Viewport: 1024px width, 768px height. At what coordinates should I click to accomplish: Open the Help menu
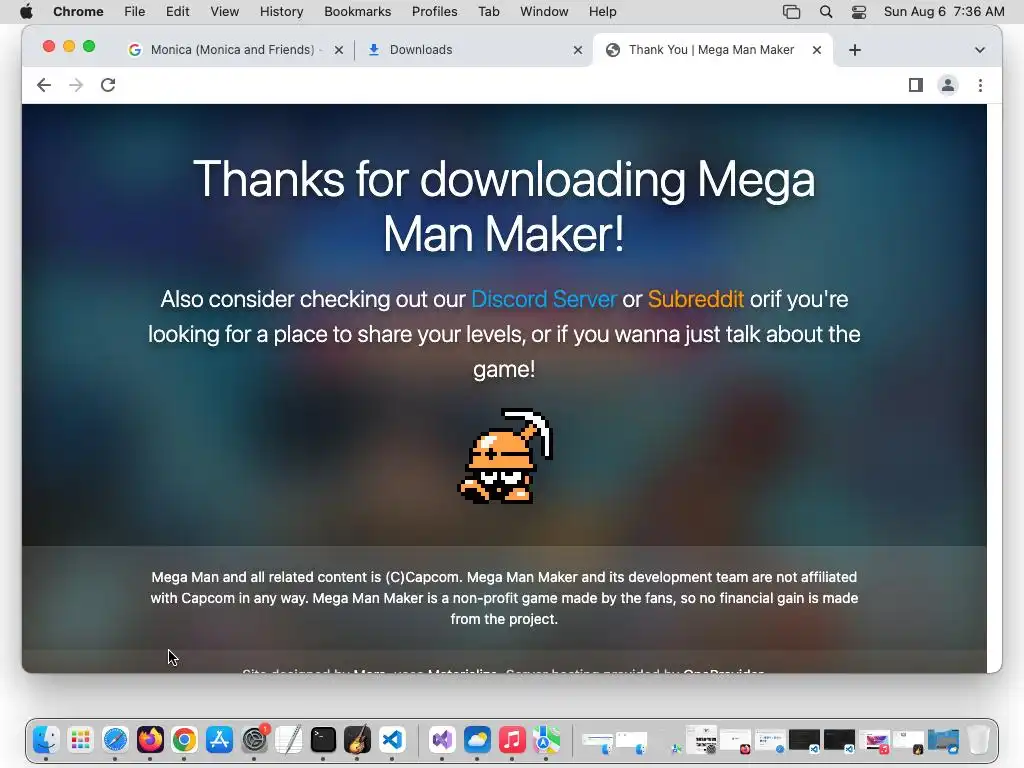(x=602, y=12)
